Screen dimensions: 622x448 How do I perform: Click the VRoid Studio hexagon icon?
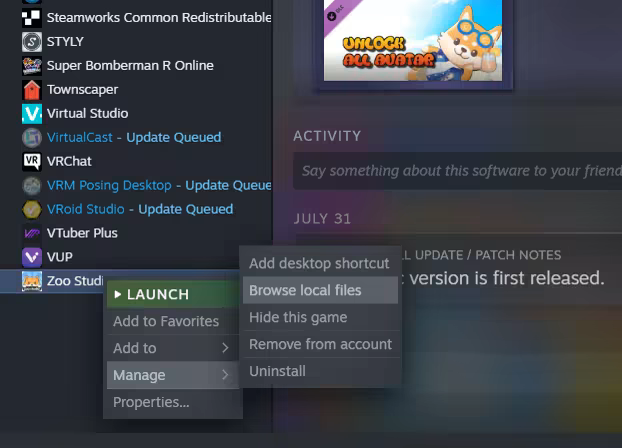pos(32,209)
